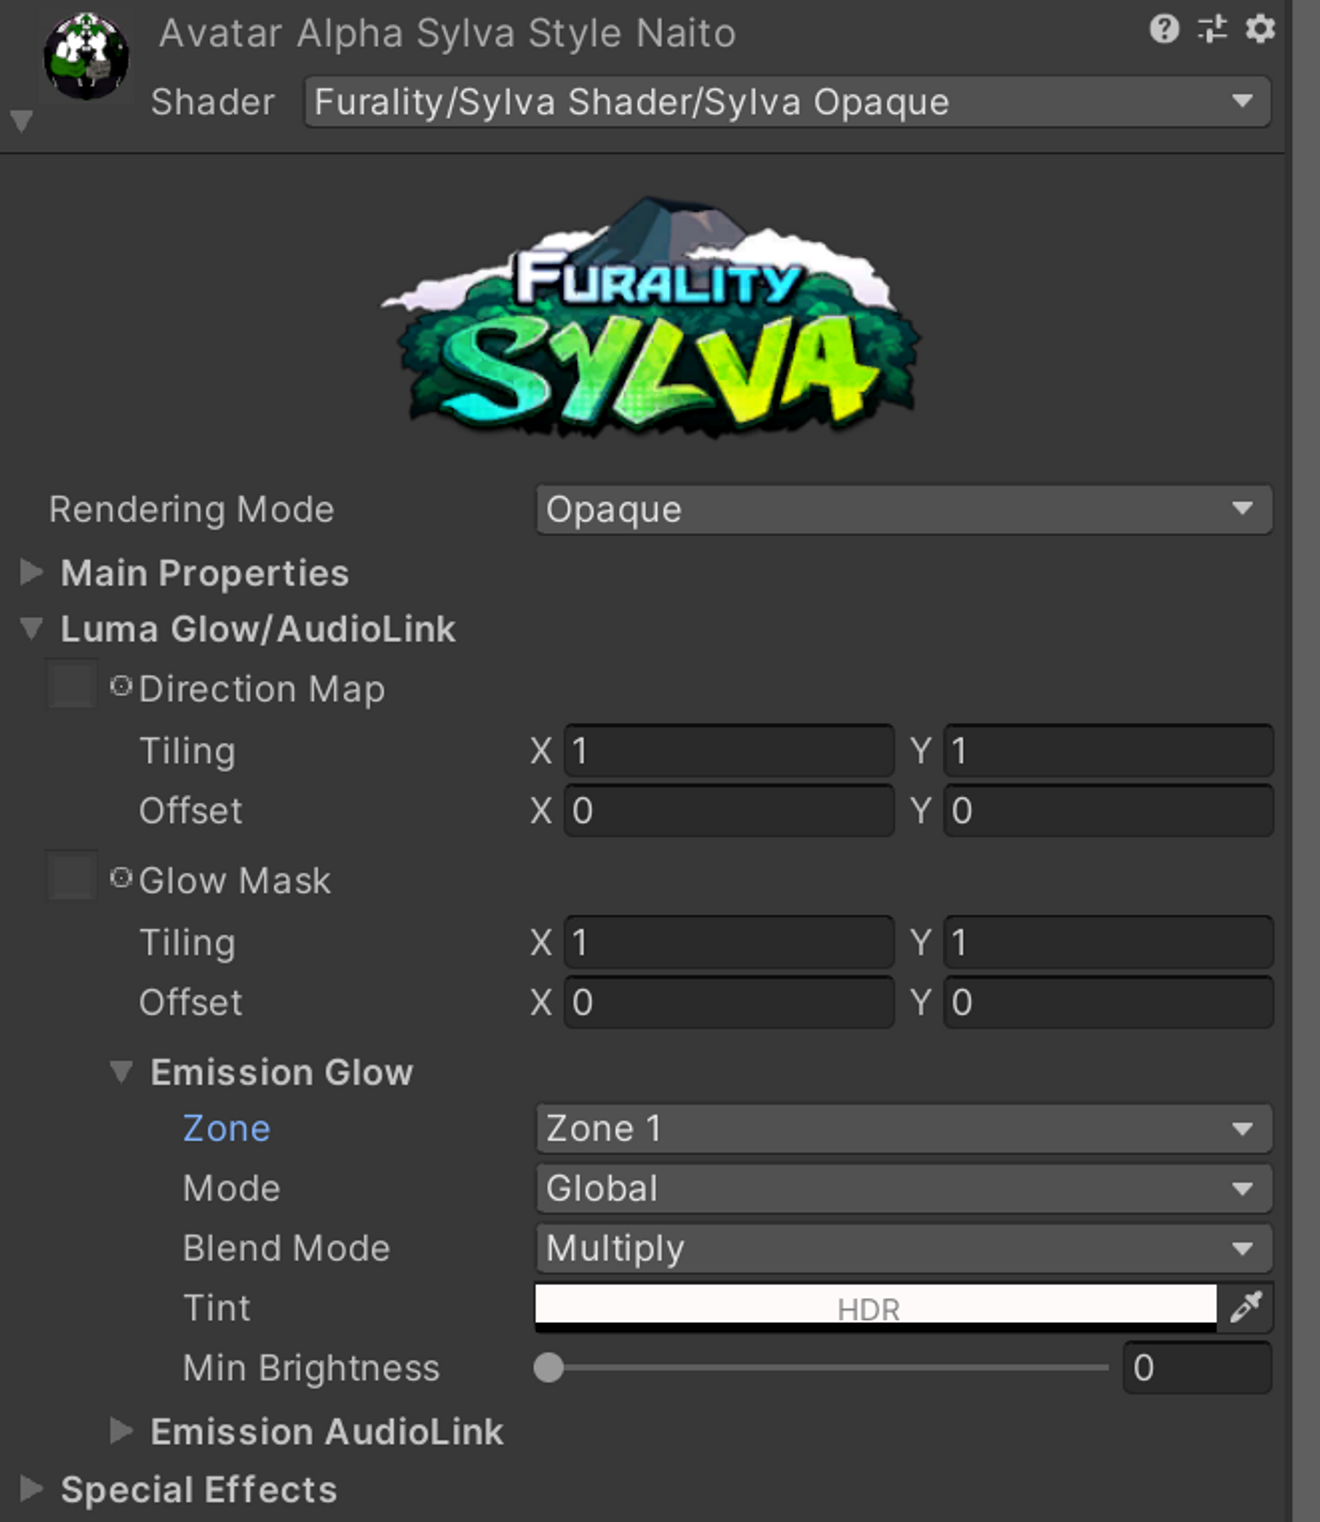Screen dimensions: 1320x1522
Task: Open the material help reference icon
Action: point(1164,29)
